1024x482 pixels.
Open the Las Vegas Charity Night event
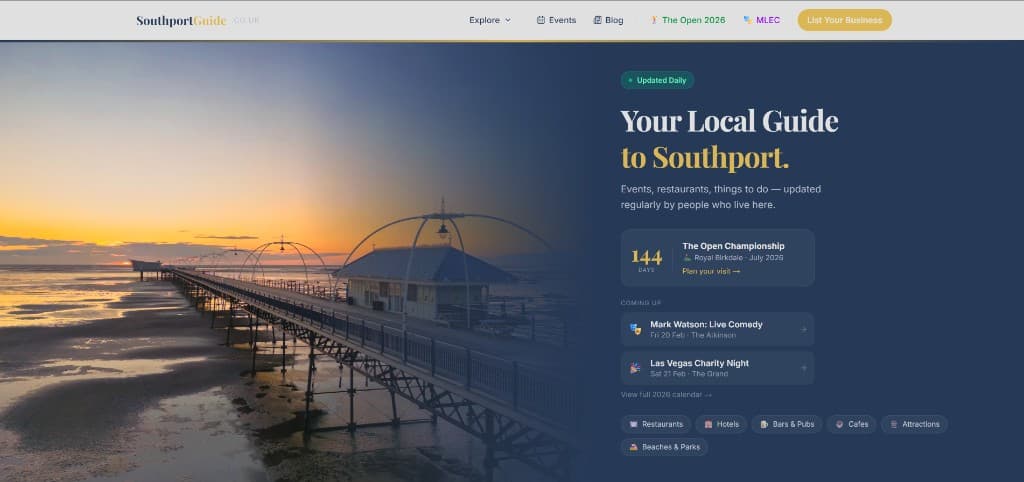coord(717,368)
